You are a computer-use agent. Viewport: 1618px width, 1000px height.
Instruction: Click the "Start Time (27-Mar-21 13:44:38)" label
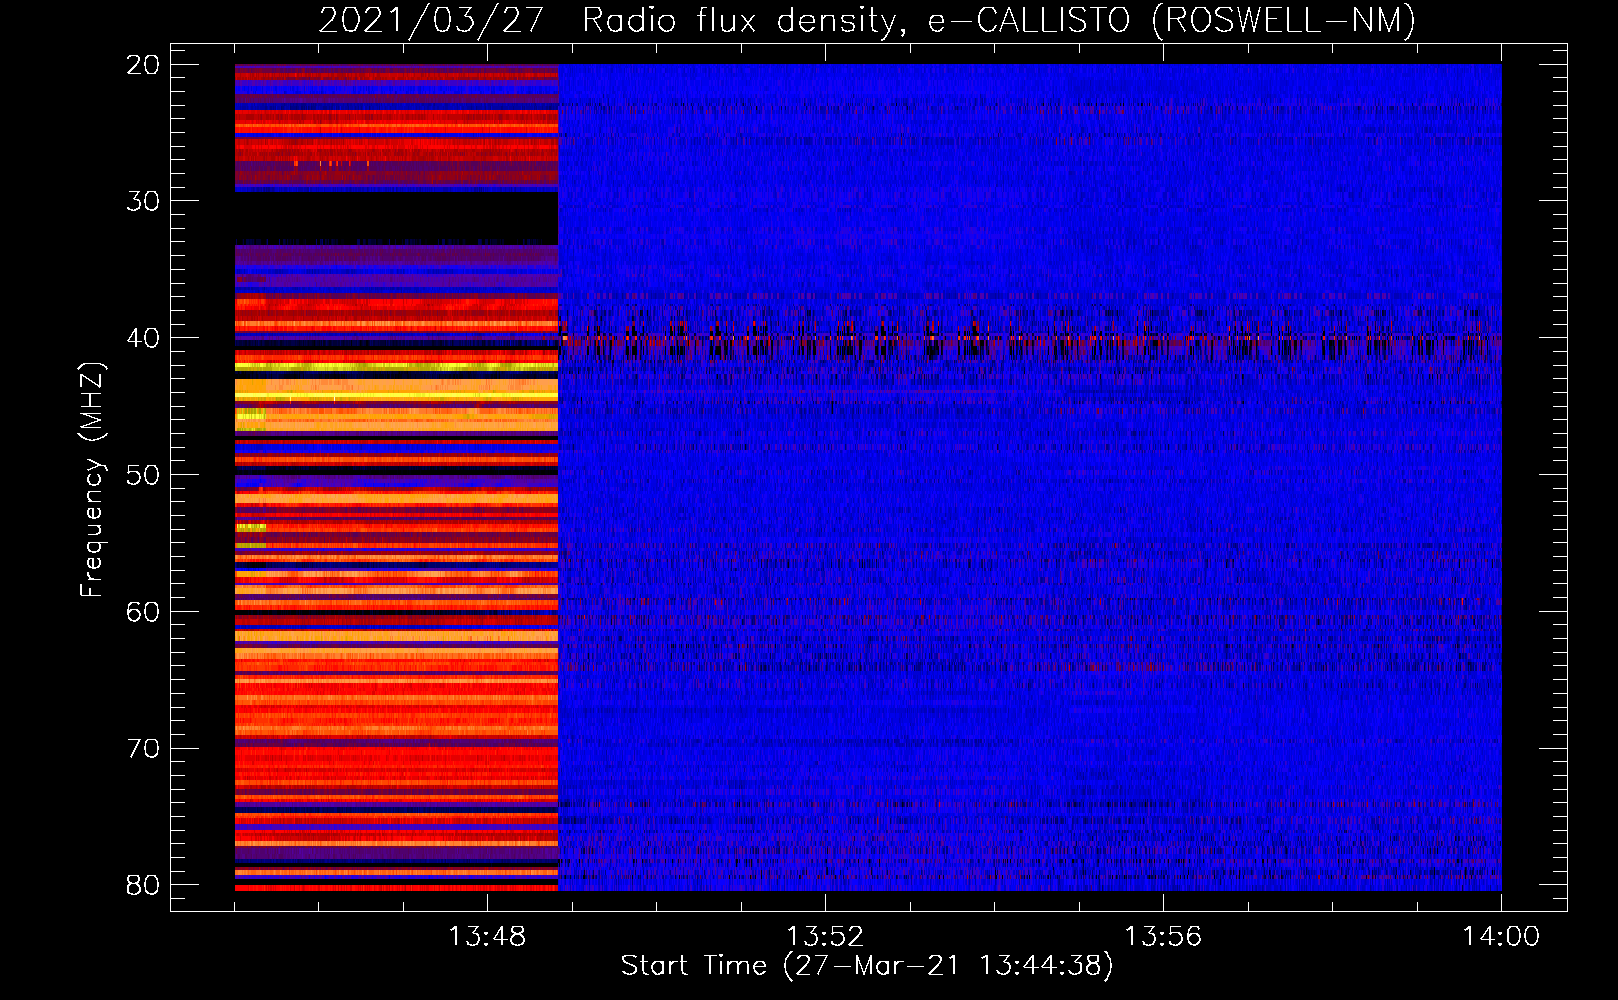[867, 966]
